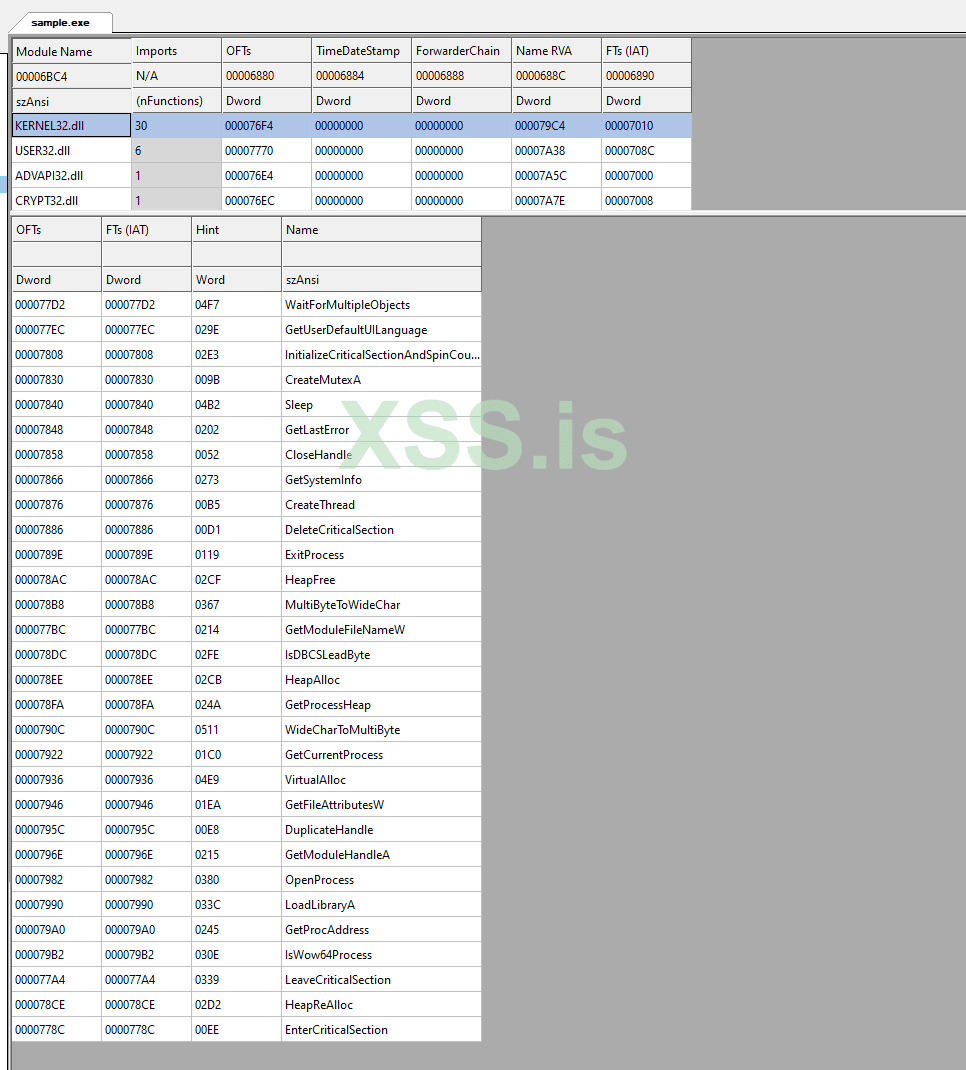Select the Sleep function row
This screenshot has width=966, height=1070.
pyautogui.click(x=246, y=405)
